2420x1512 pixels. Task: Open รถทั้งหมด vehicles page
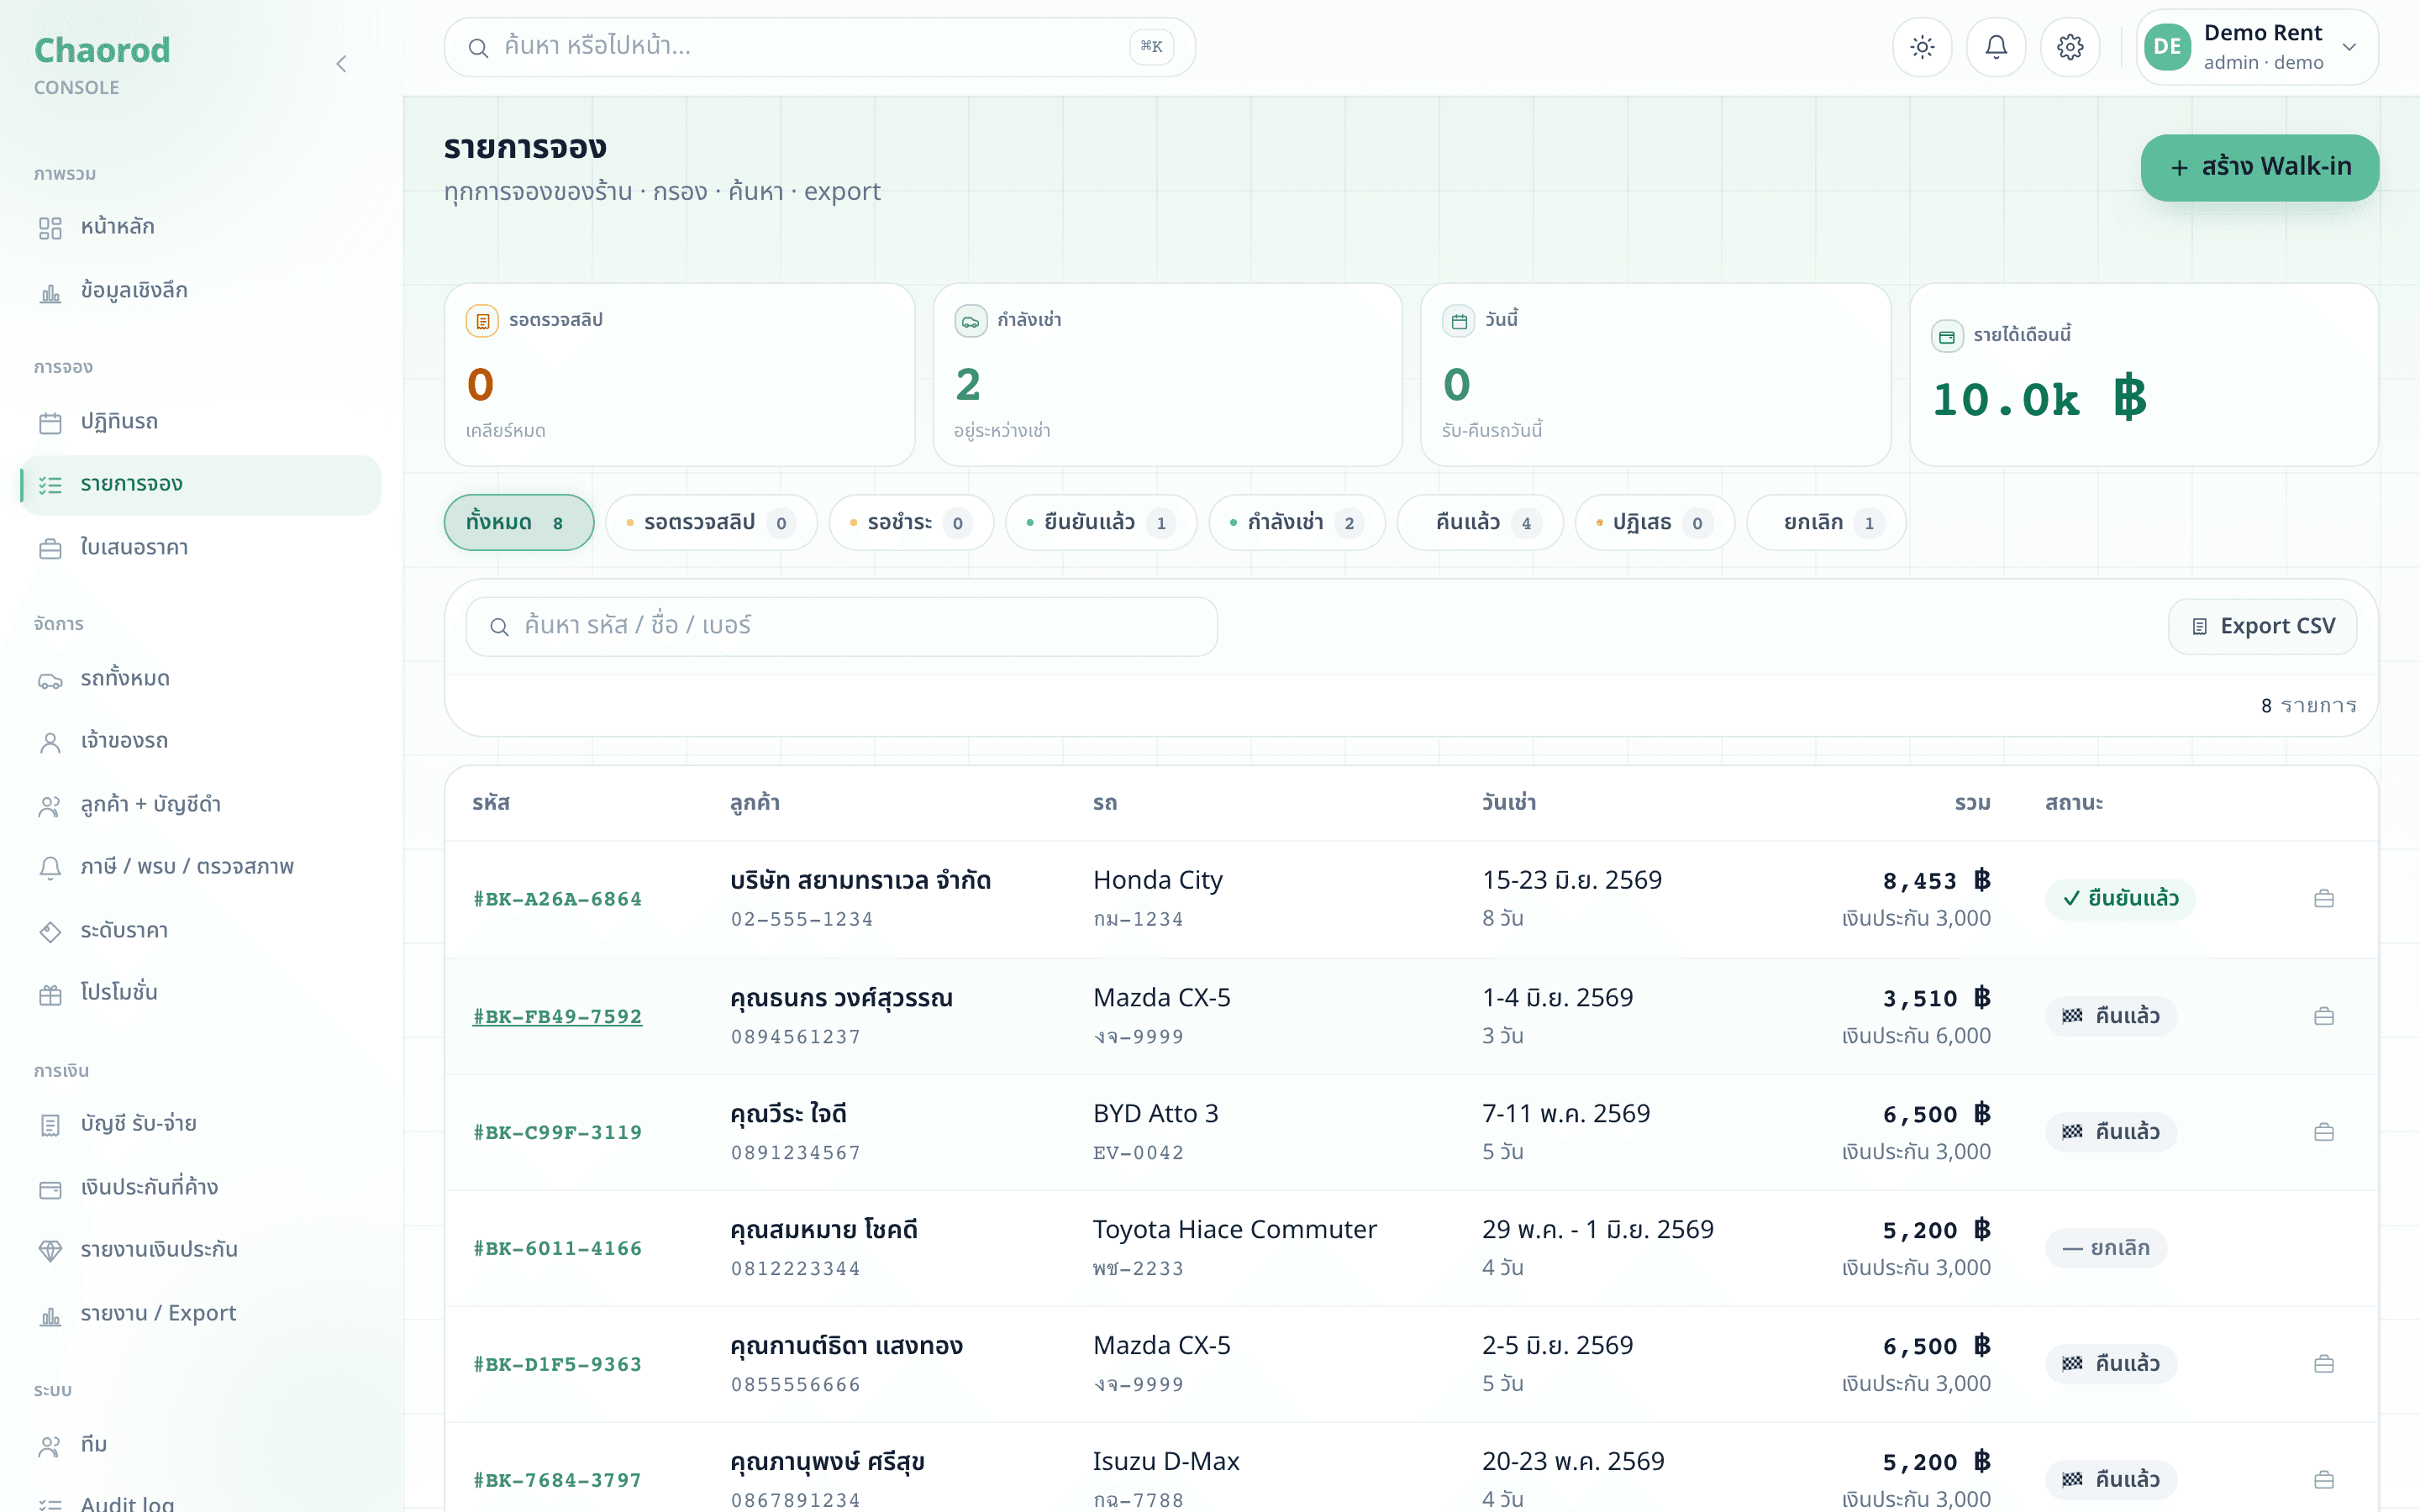click(x=200, y=679)
